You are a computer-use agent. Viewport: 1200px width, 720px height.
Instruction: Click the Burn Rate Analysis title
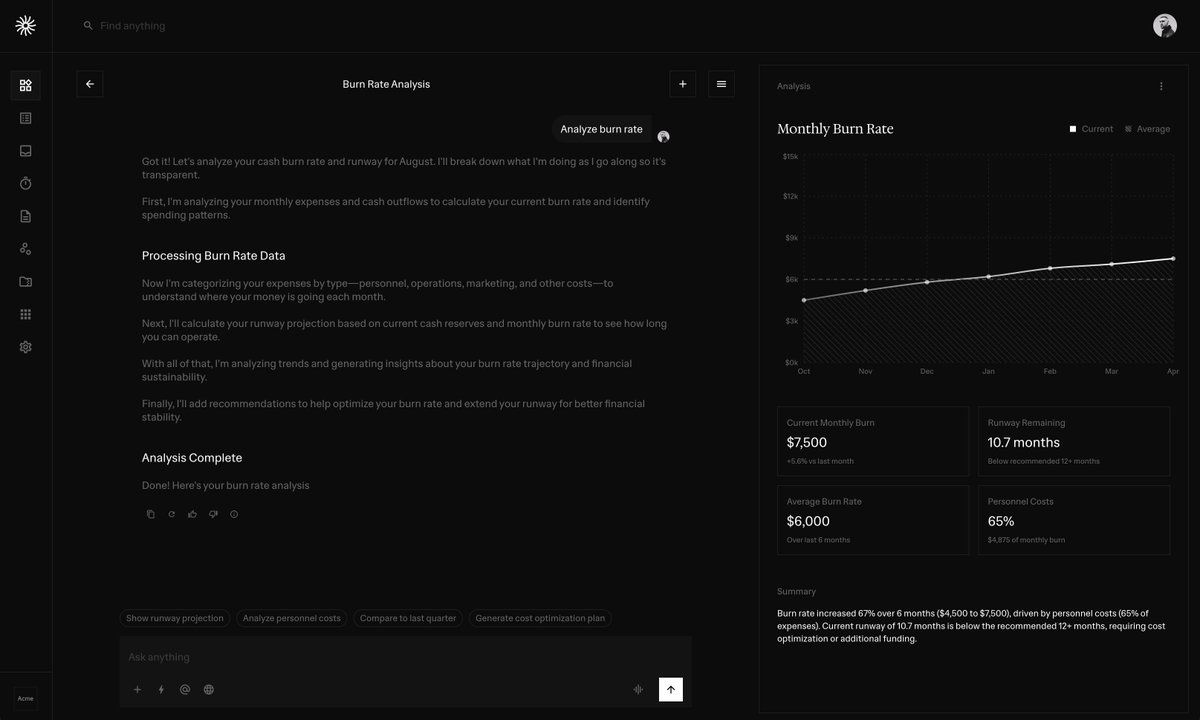(386, 84)
